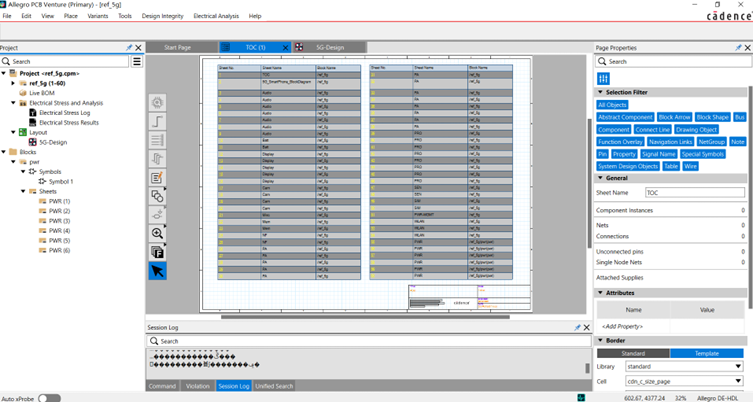753x402 pixels.
Task: Close the Page Properties panel
Action: click(748, 48)
